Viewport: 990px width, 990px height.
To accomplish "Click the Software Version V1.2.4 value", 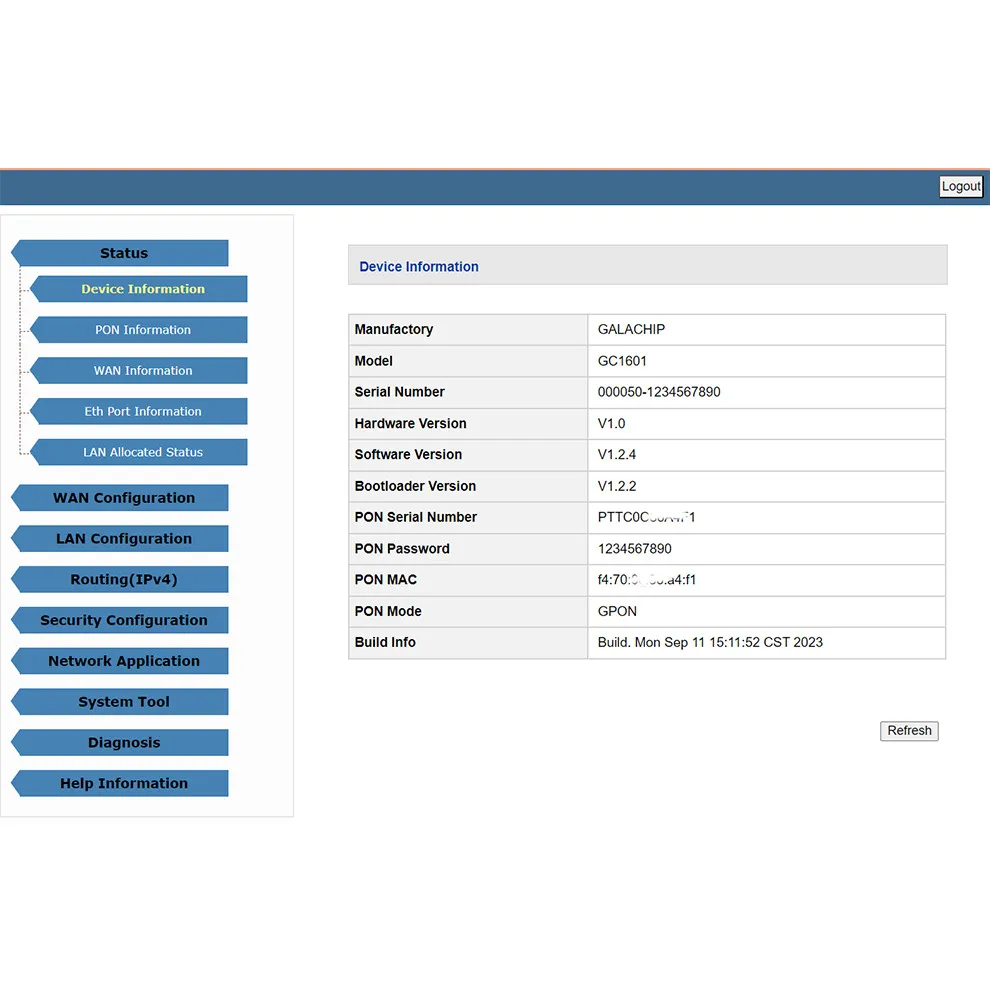I will (x=617, y=455).
